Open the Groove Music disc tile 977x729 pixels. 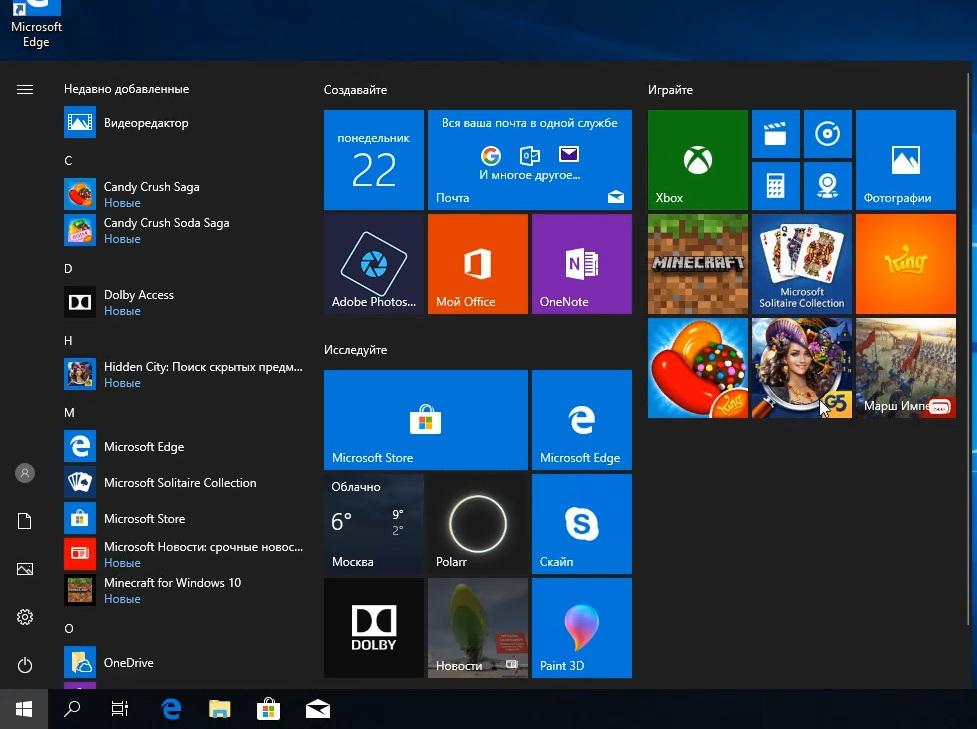(x=827, y=134)
